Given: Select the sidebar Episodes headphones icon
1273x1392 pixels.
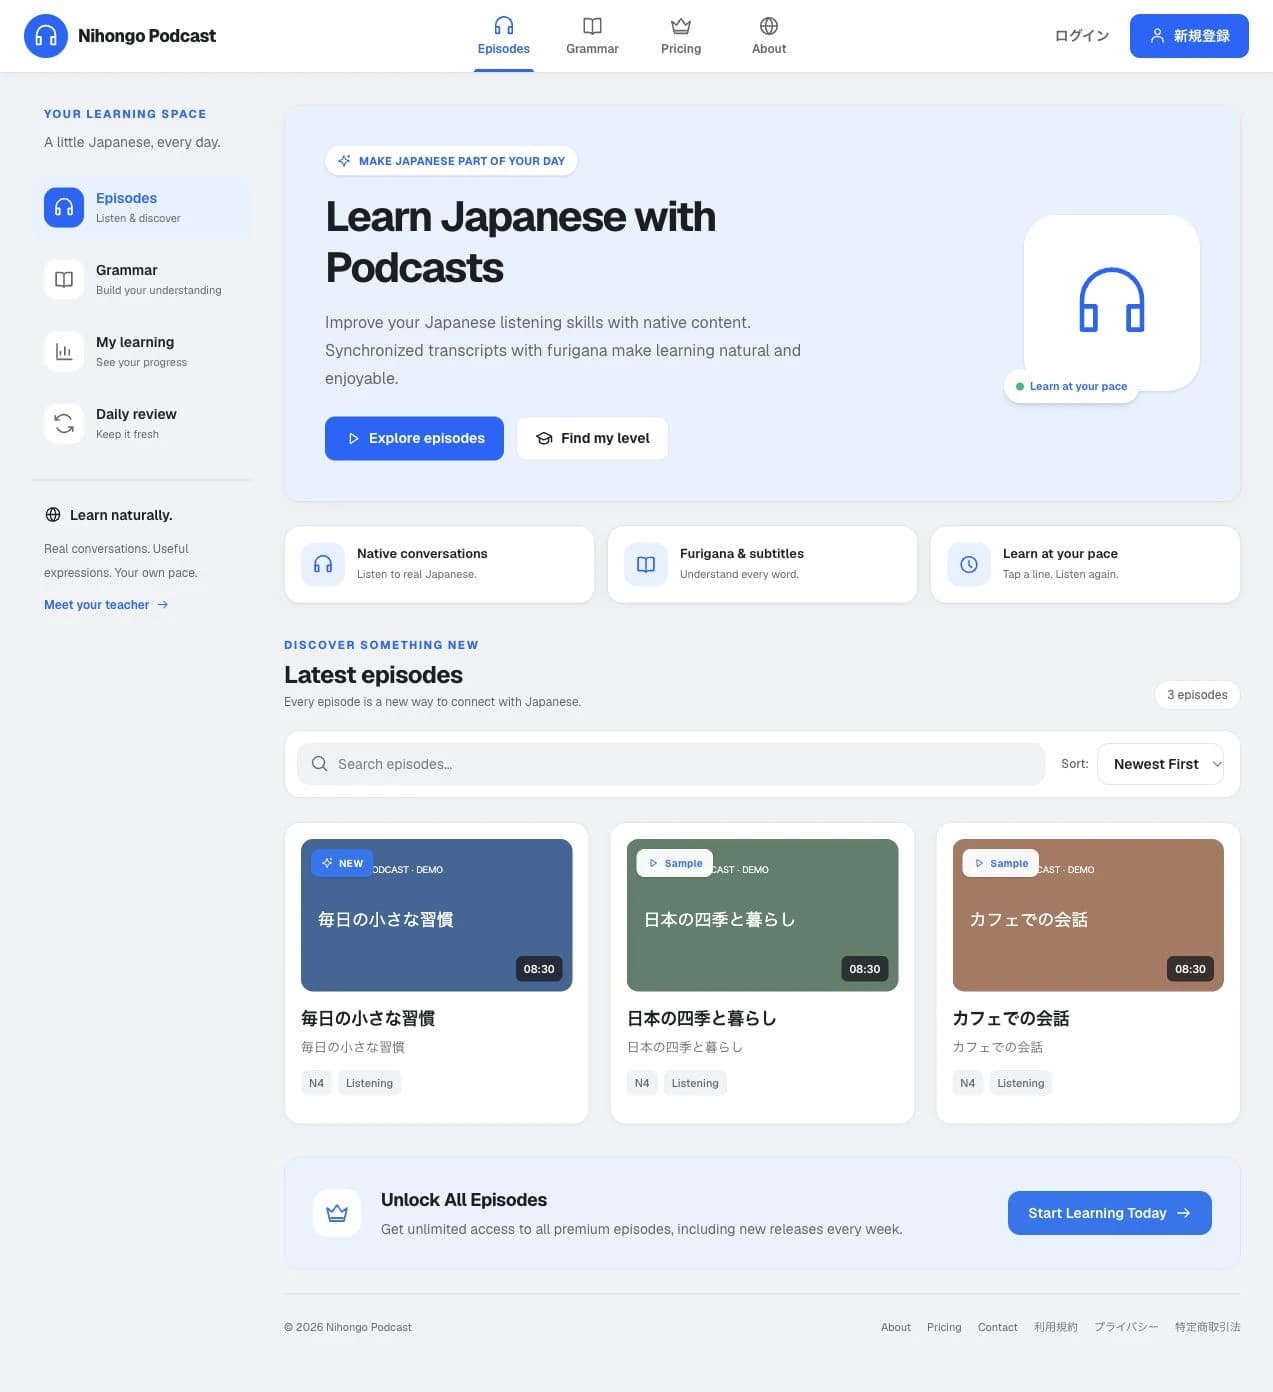Looking at the screenshot, I should 64,207.
